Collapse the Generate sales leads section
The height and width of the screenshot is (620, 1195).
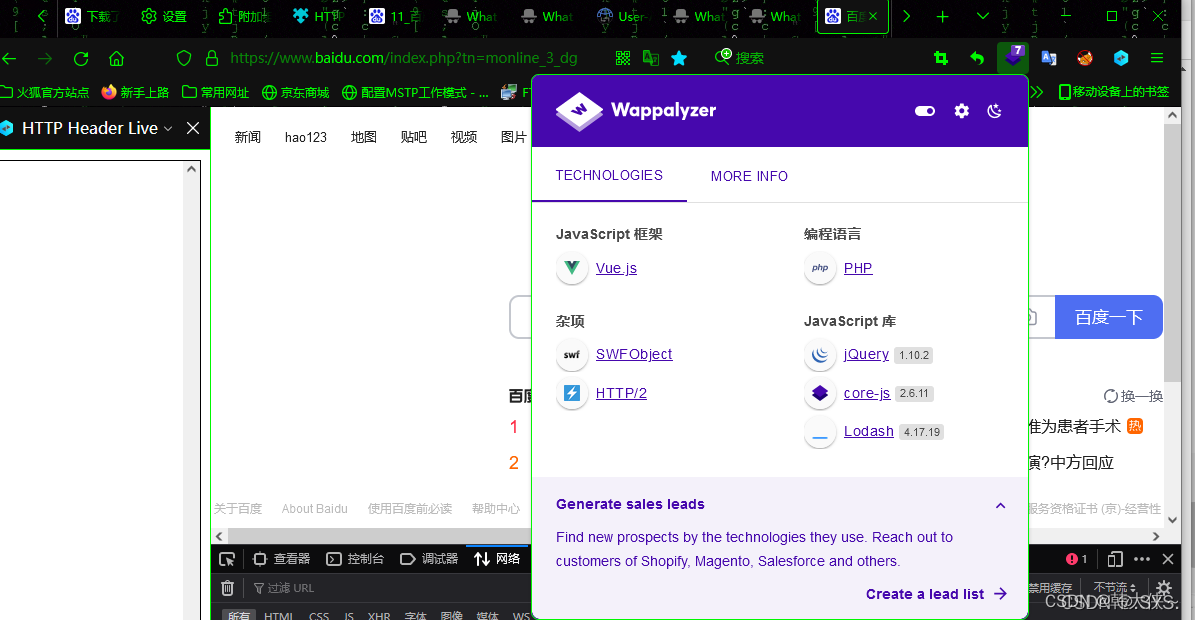(x=1000, y=505)
